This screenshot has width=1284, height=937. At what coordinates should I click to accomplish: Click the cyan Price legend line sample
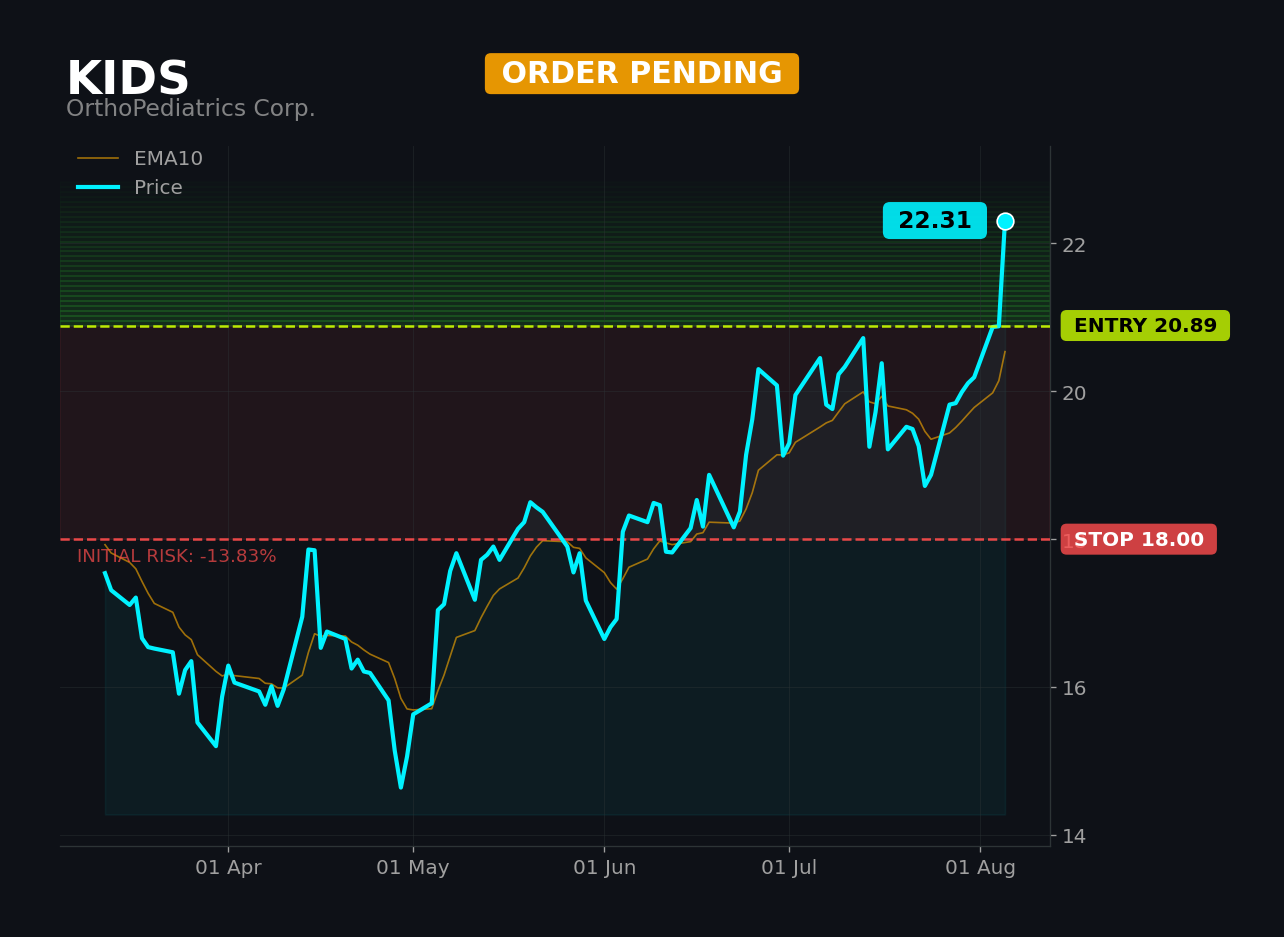click(x=98, y=188)
